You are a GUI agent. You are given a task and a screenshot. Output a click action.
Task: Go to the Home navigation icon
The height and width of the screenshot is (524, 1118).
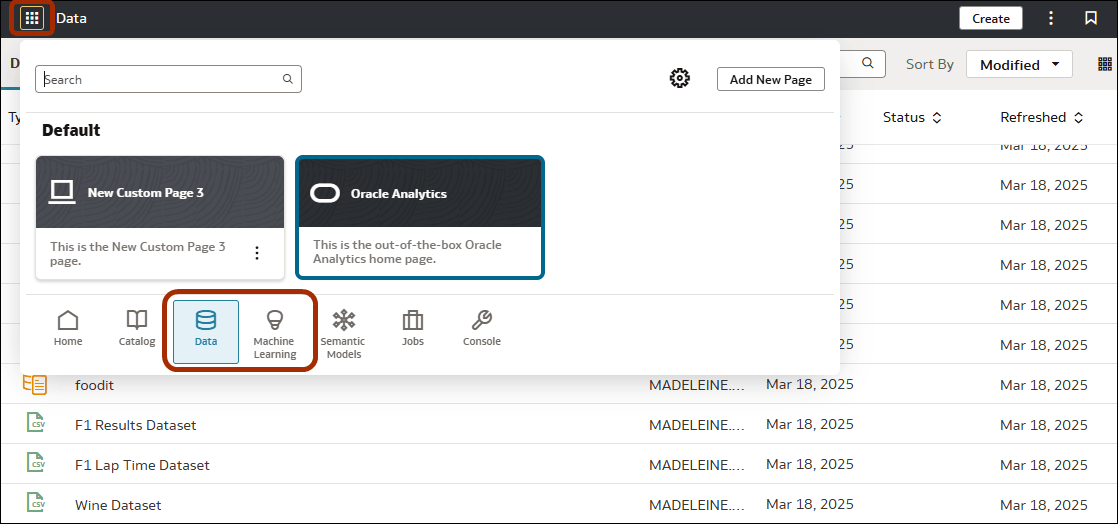tap(68, 328)
